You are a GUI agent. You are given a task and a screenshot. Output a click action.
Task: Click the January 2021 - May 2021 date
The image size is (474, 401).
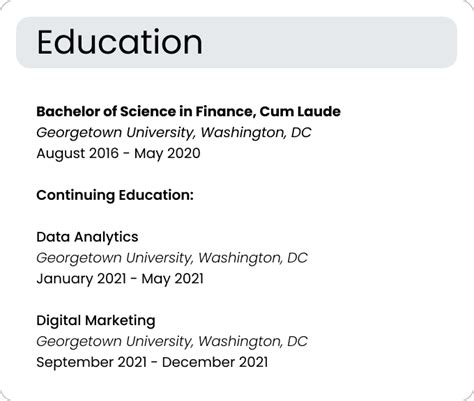tap(120, 279)
